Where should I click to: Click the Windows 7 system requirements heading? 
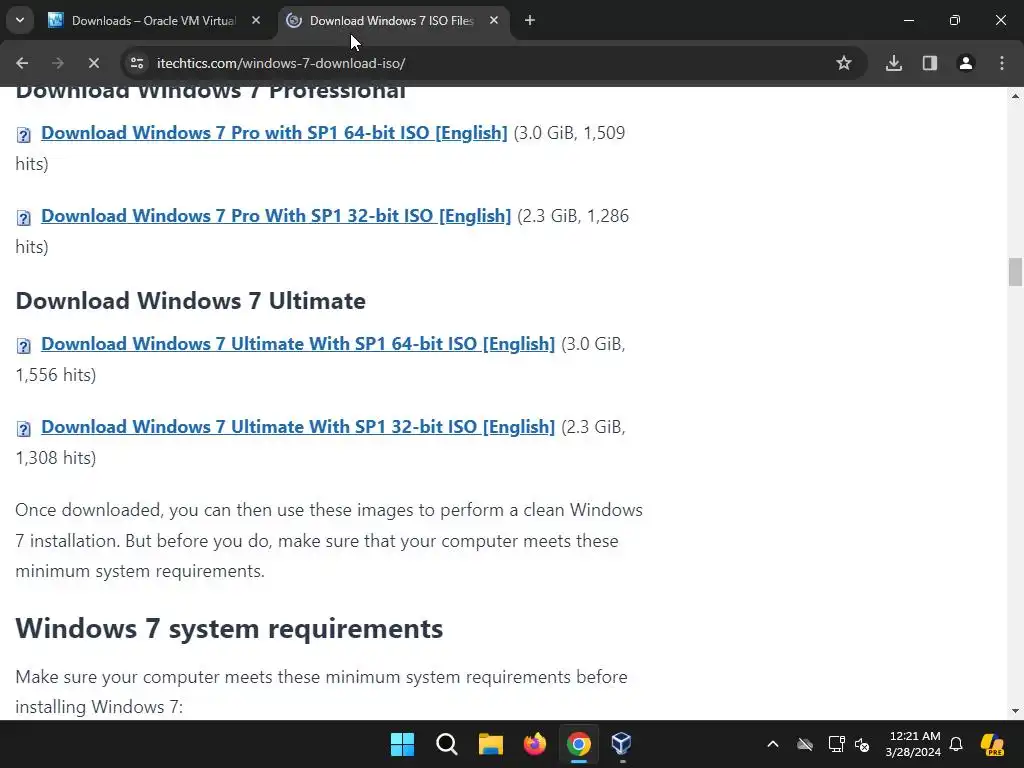[x=229, y=629]
